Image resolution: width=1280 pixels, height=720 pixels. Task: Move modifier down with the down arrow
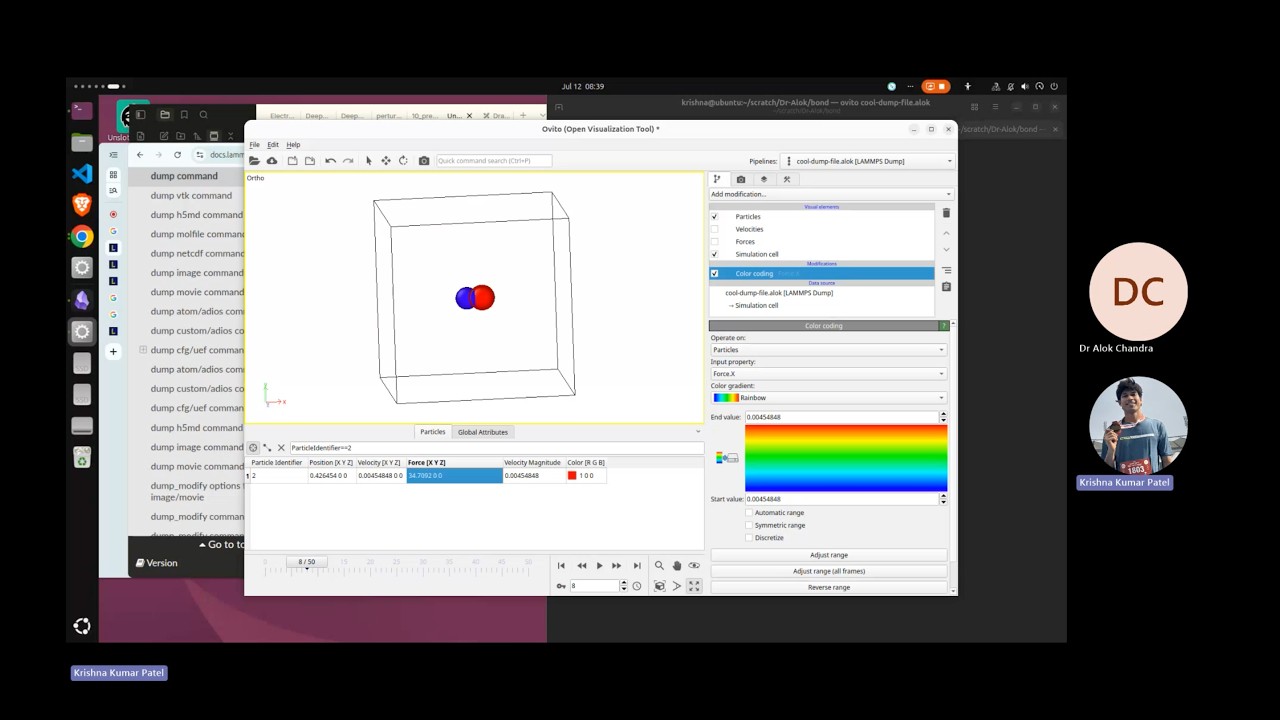pyautogui.click(x=946, y=250)
